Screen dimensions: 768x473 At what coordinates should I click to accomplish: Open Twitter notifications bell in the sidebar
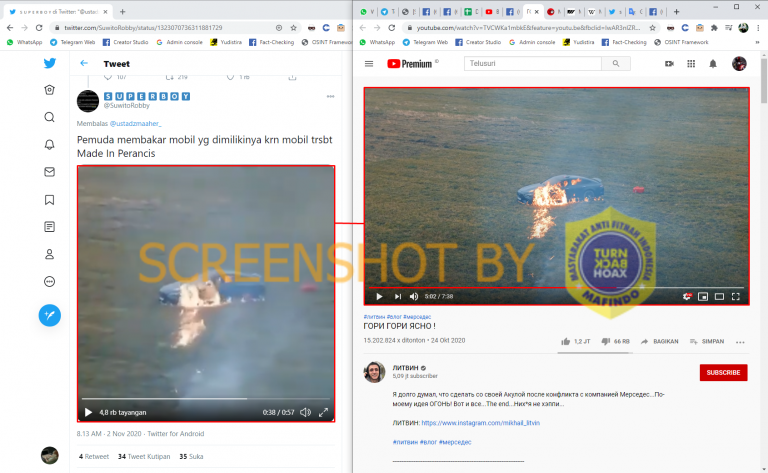point(49,144)
